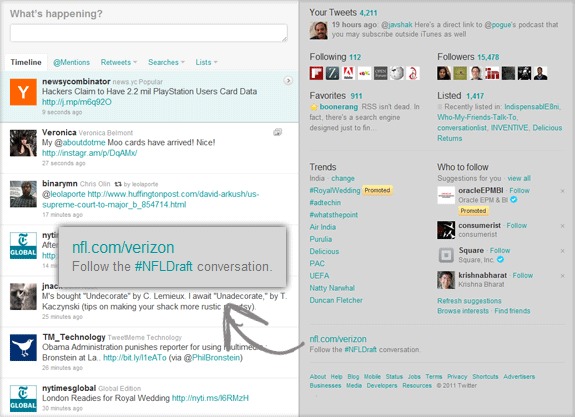Click the Refresh suggestions link

pyautogui.click(x=469, y=301)
